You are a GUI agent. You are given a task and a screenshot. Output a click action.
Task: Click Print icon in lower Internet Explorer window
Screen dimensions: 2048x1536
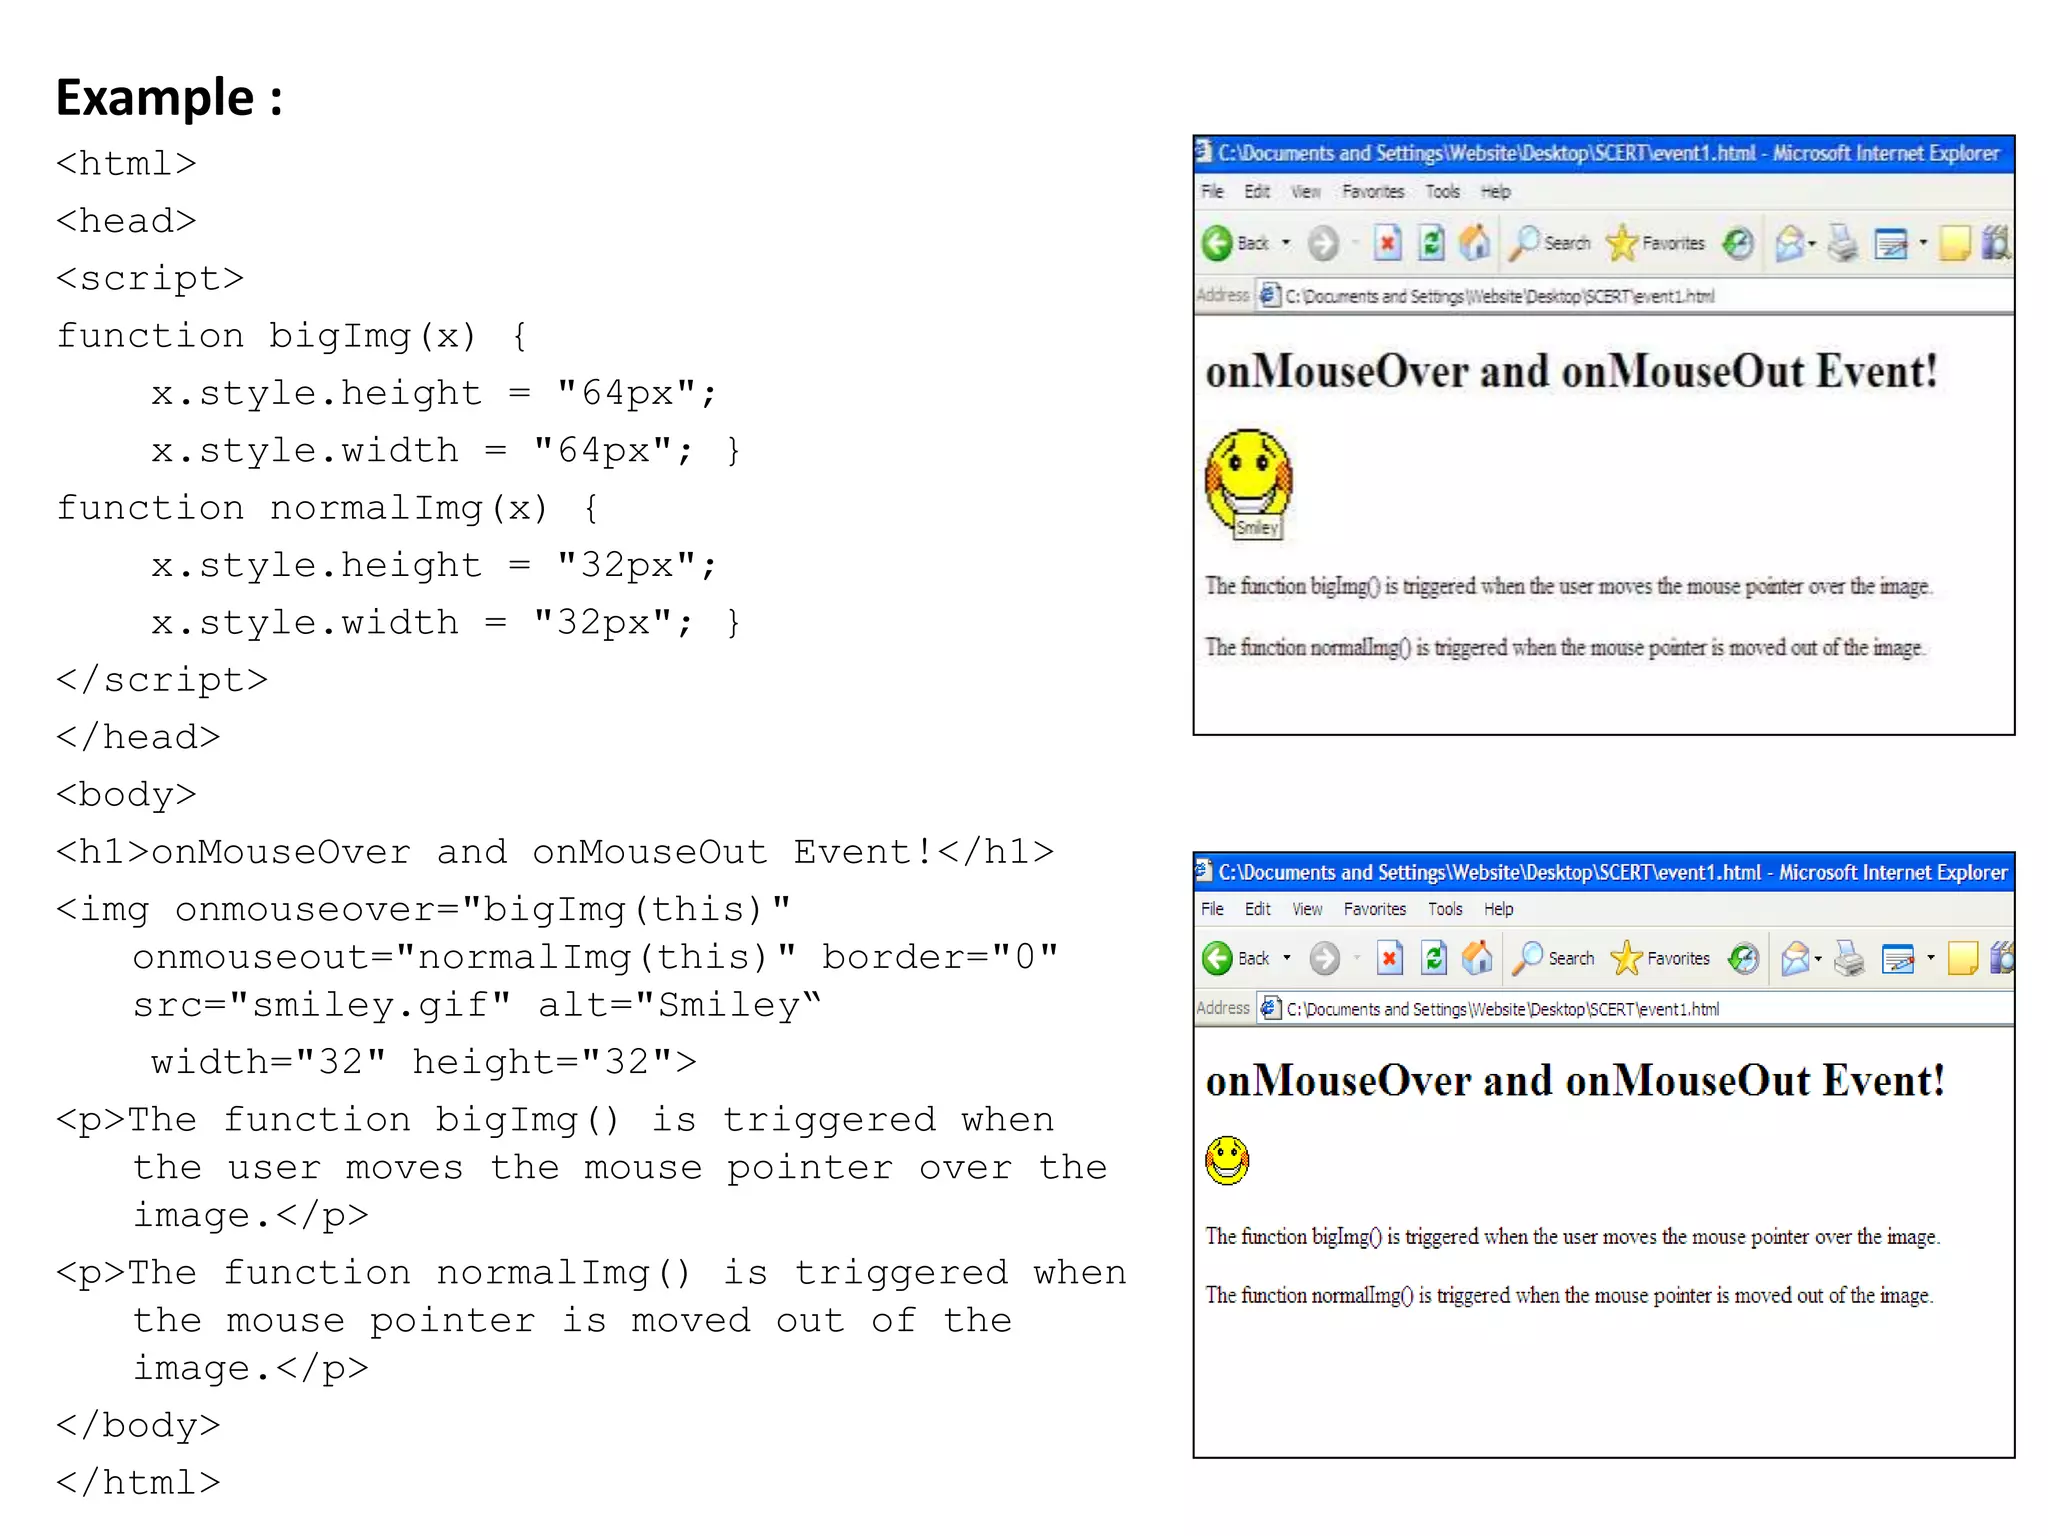(1849, 958)
